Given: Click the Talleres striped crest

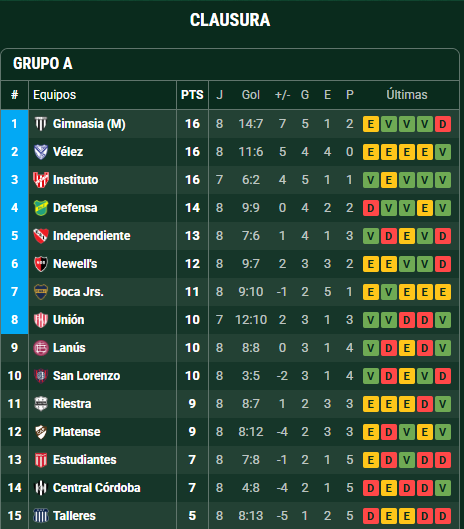Looking at the screenshot, I should (41, 516).
